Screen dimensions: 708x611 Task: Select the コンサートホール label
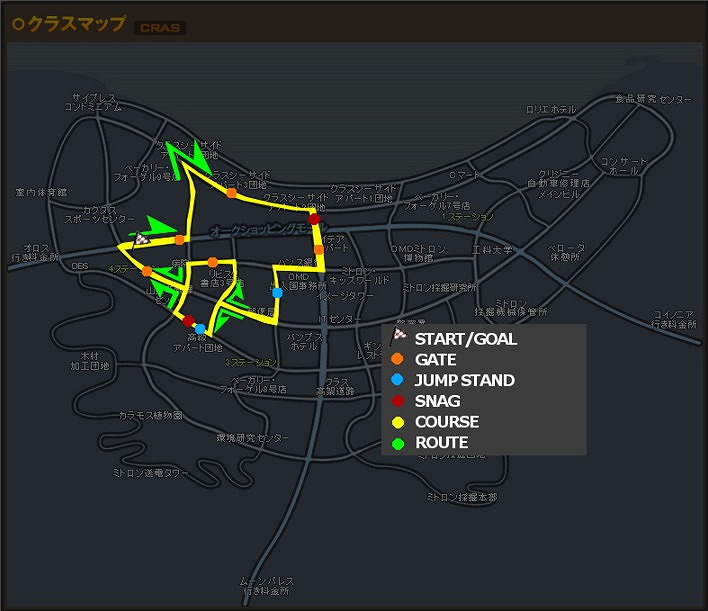[x=624, y=166]
